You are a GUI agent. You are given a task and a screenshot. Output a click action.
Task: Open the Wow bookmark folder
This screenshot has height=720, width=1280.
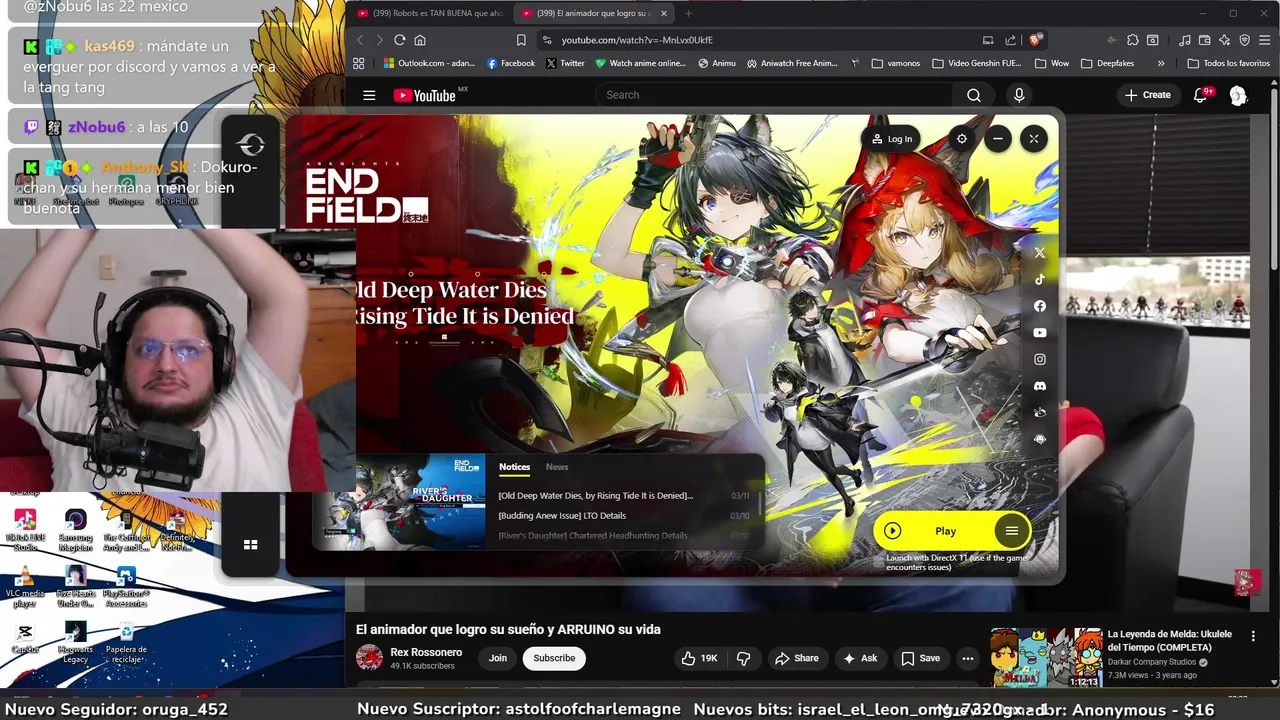point(1051,63)
